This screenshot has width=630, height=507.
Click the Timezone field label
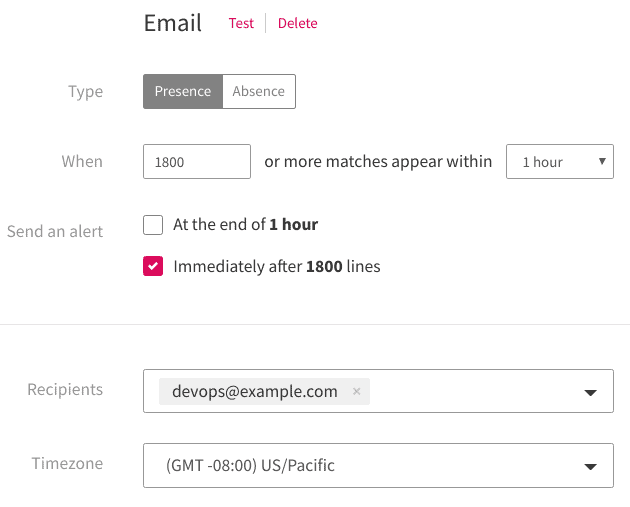(67, 464)
